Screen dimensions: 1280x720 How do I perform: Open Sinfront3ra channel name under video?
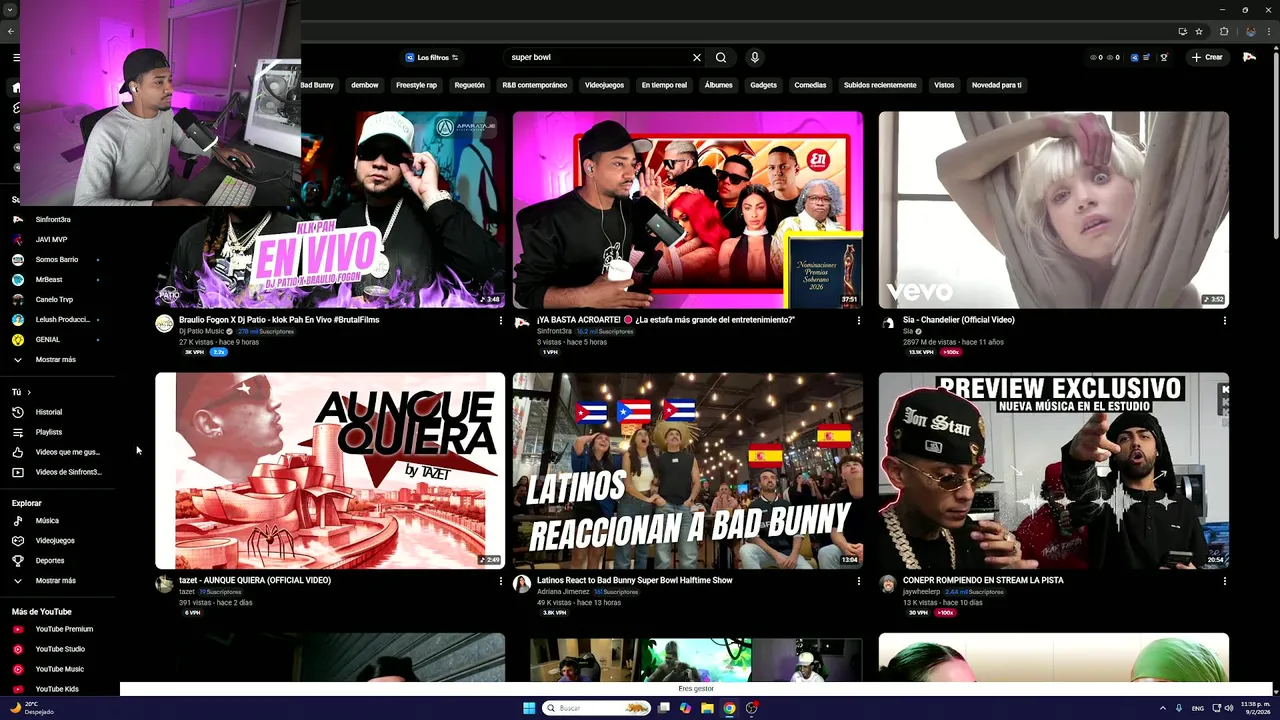[554, 331]
